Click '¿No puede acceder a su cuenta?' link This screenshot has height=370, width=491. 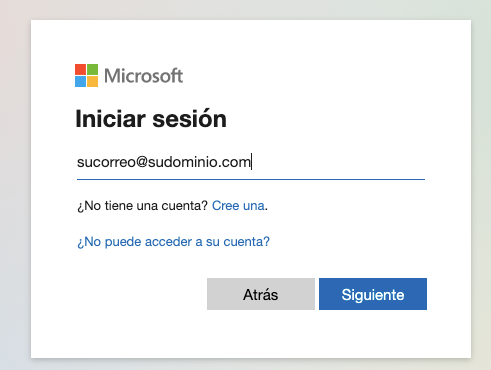coord(173,242)
